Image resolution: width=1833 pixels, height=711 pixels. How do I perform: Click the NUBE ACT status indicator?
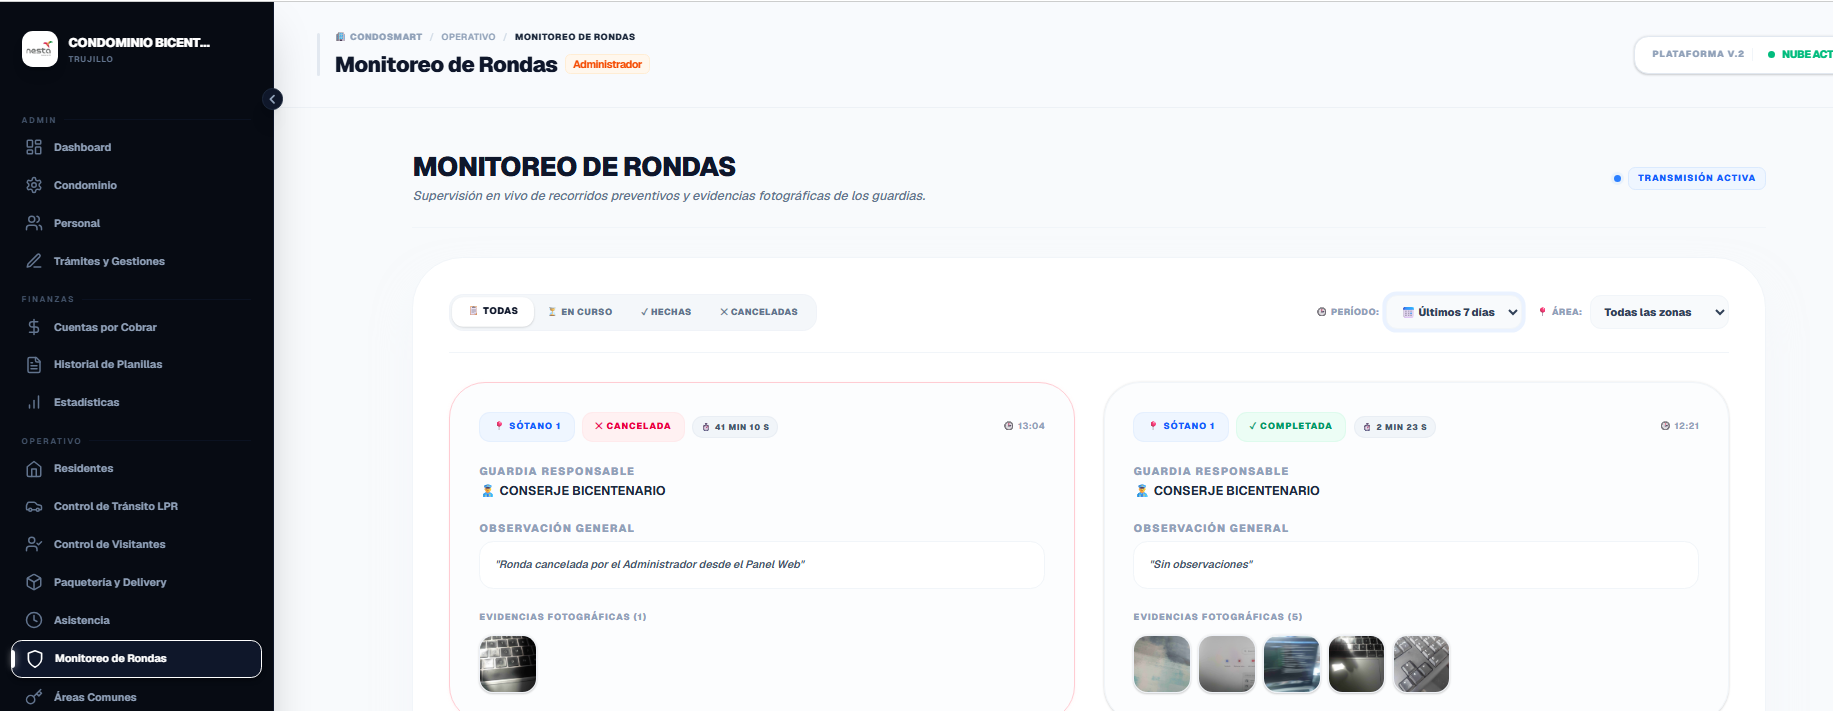pyautogui.click(x=1800, y=54)
